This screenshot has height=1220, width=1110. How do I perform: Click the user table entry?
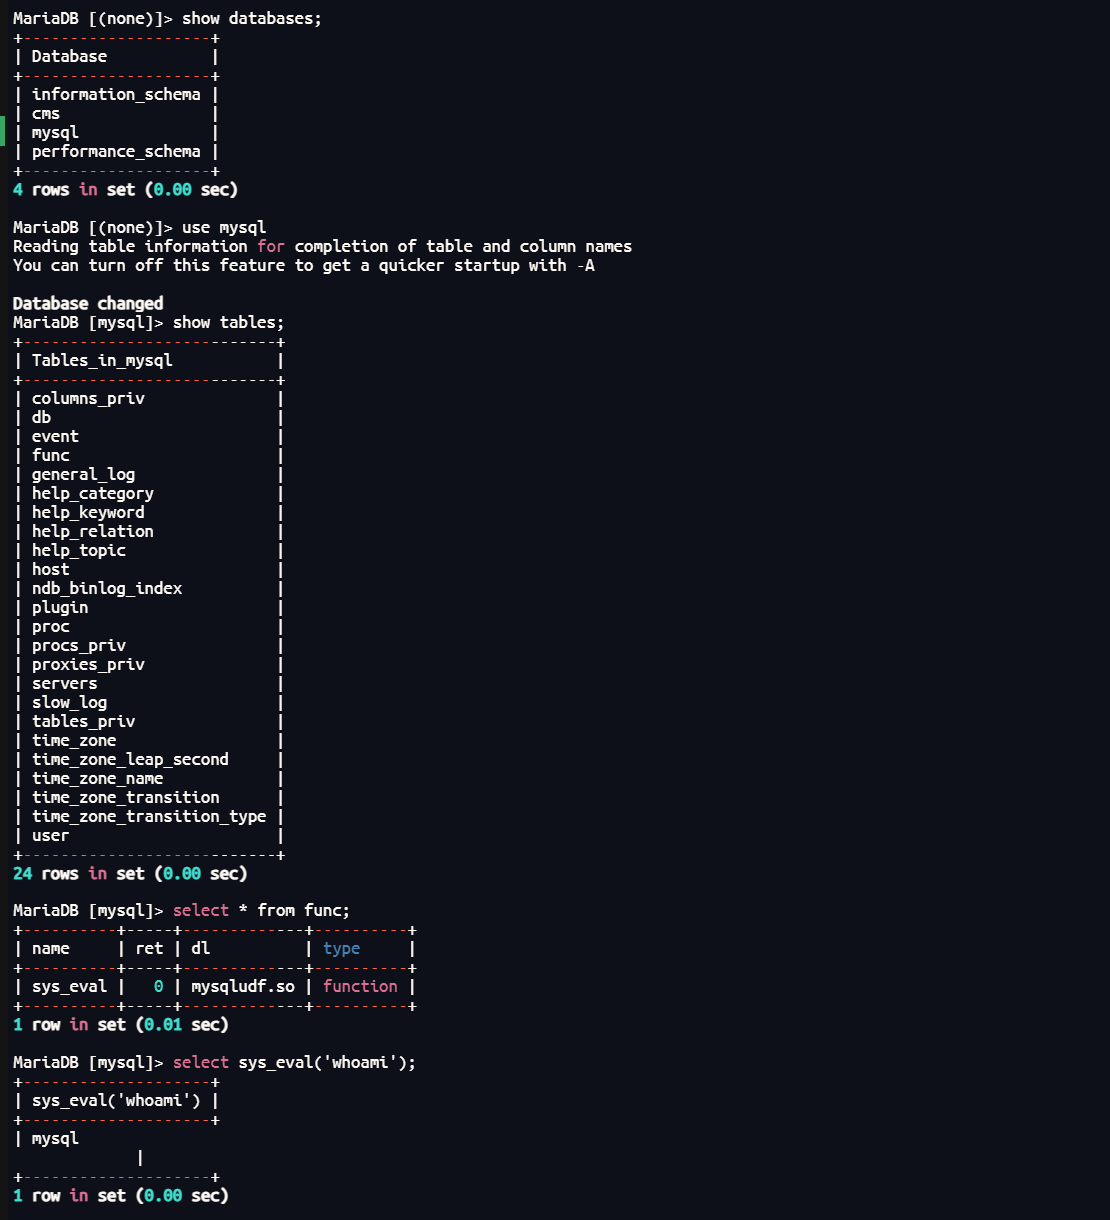51,835
